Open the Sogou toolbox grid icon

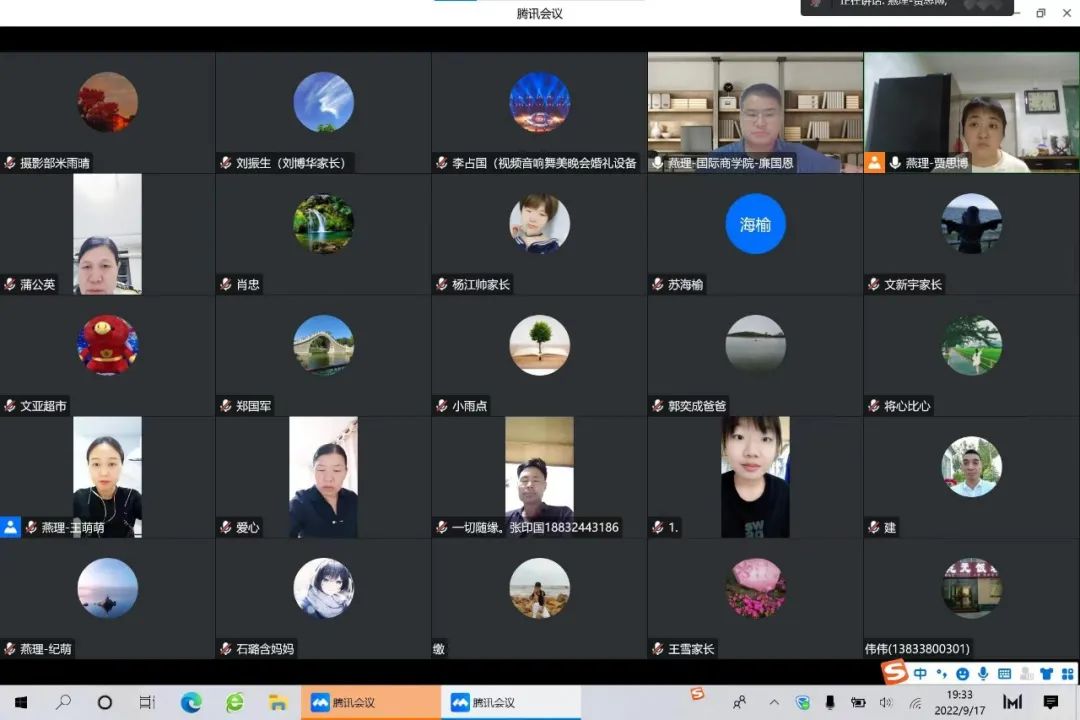1066,674
